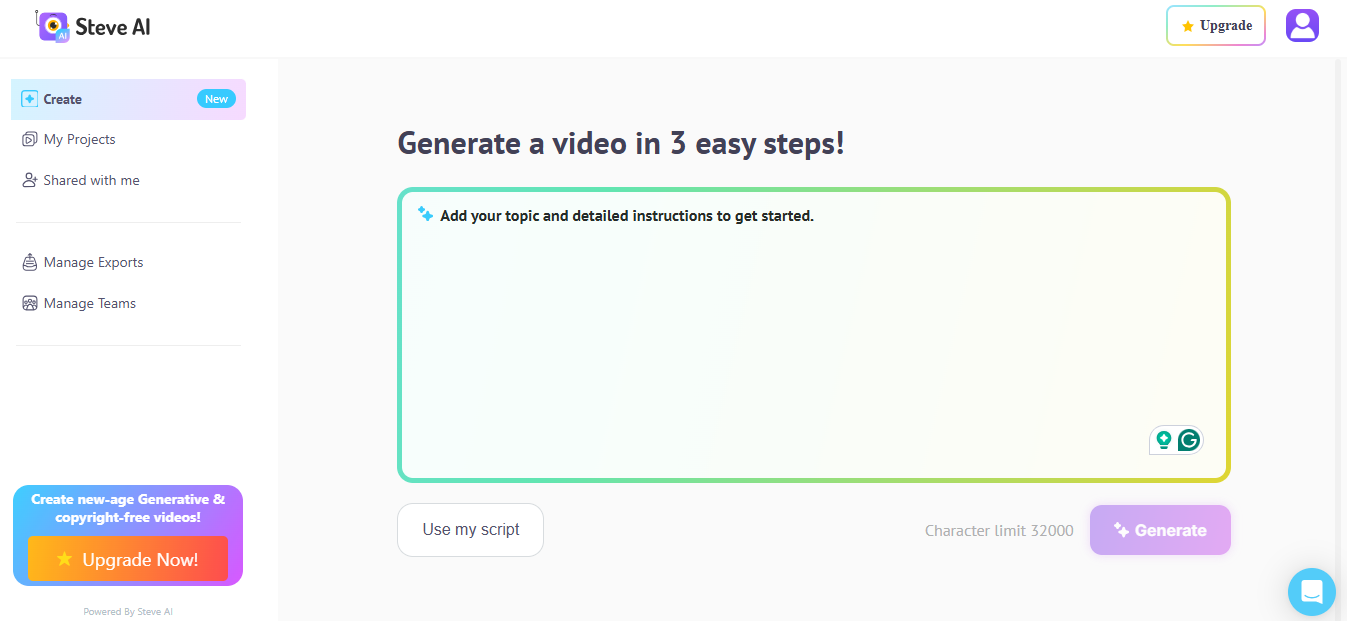This screenshot has height=621, width=1347.
Task: Click the Manage Exports icon
Action: tap(29, 262)
